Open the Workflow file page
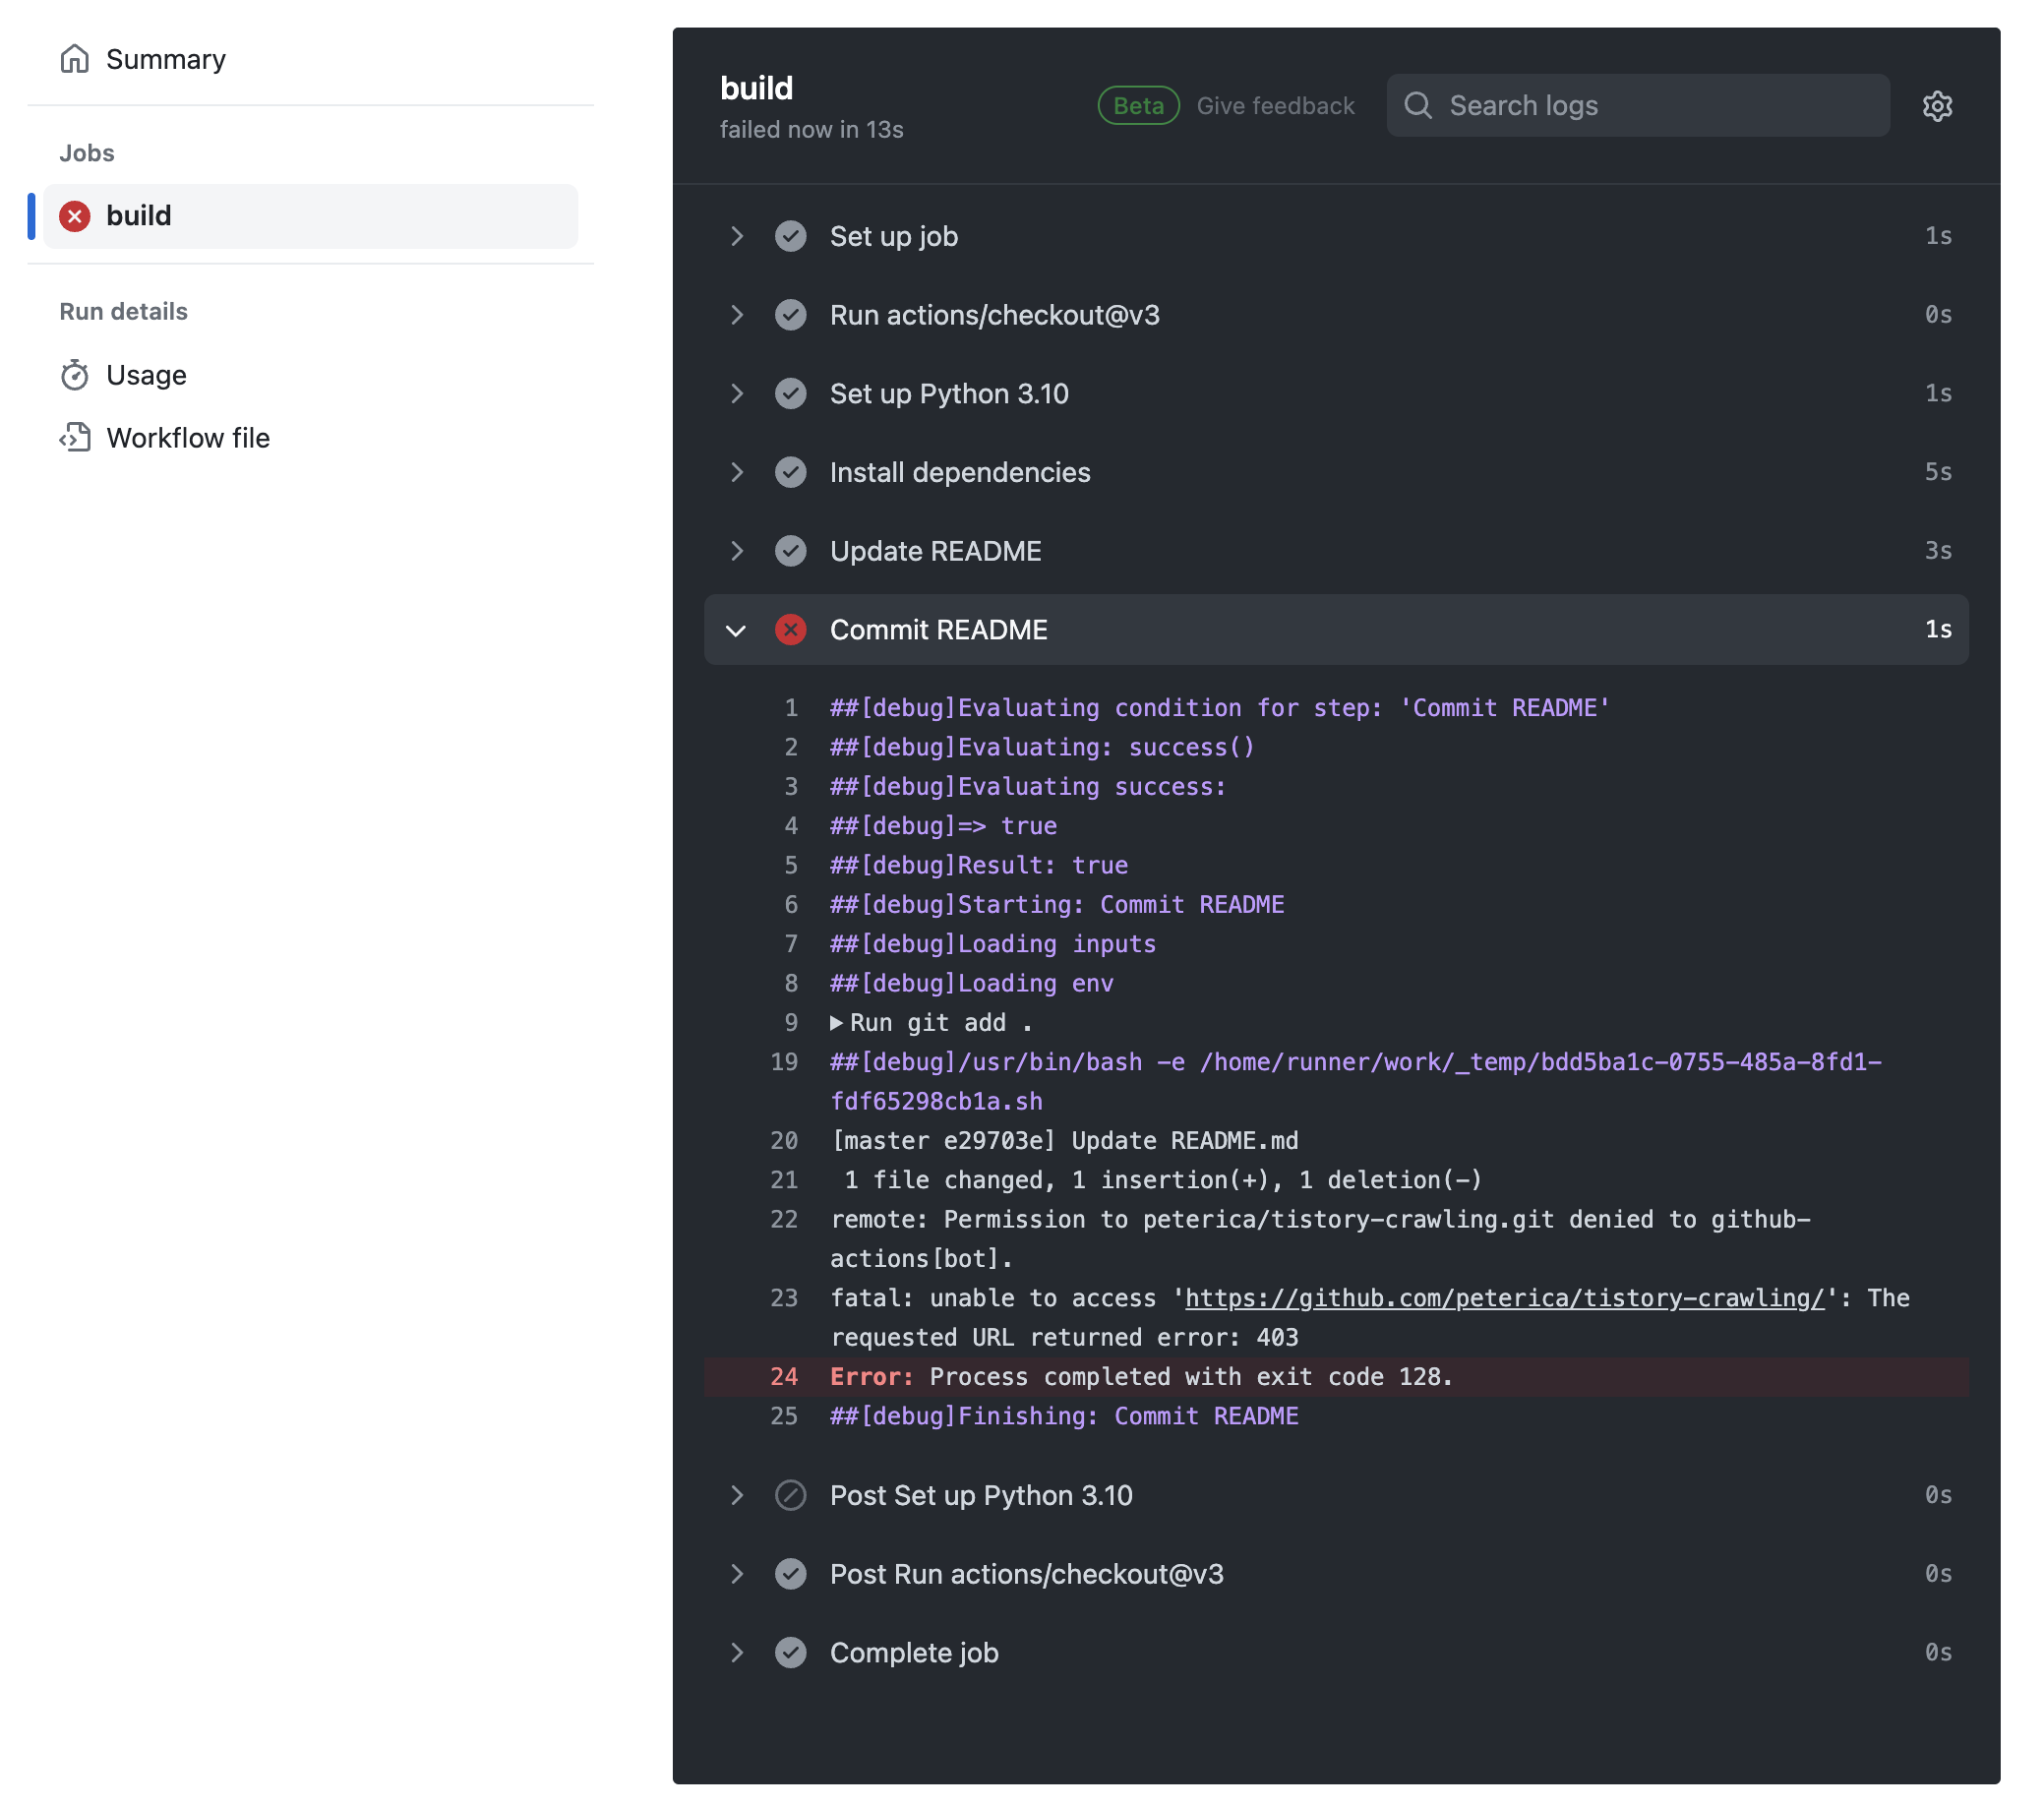The height and width of the screenshot is (1806, 2044). (x=188, y=438)
